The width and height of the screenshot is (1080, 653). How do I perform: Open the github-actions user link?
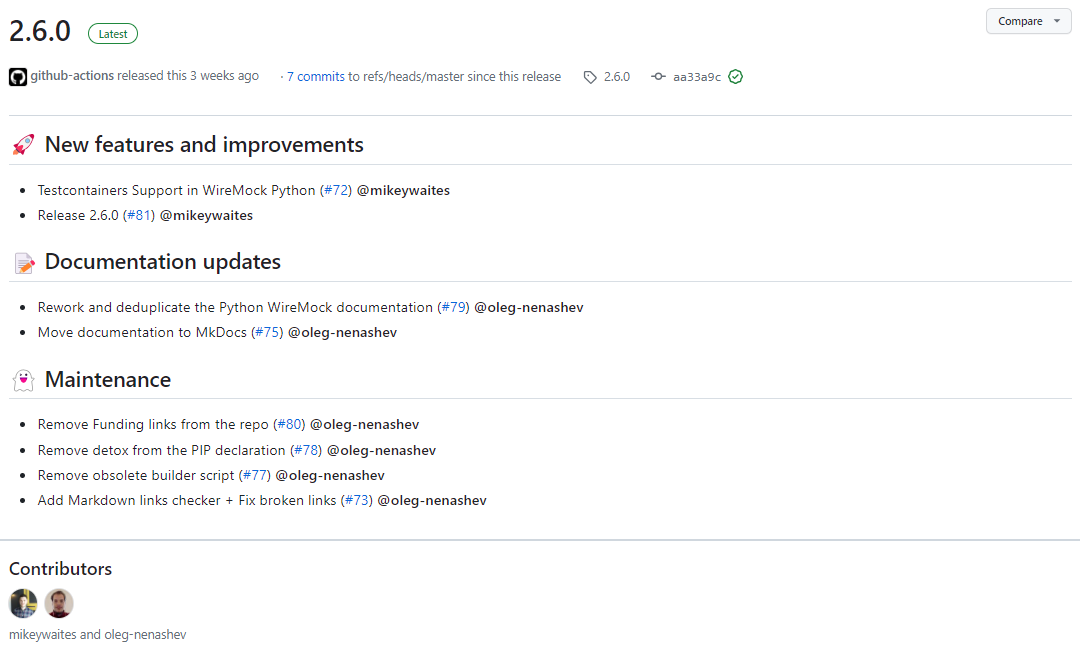pyautogui.click(x=72, y=76)
